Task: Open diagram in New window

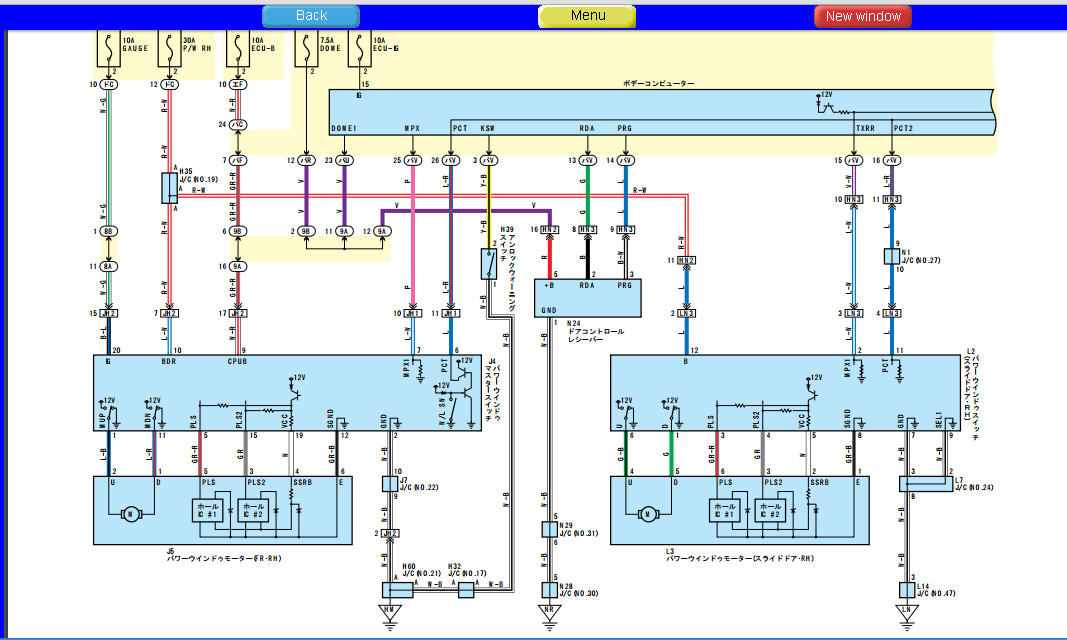Action: [x=863, y=16]
